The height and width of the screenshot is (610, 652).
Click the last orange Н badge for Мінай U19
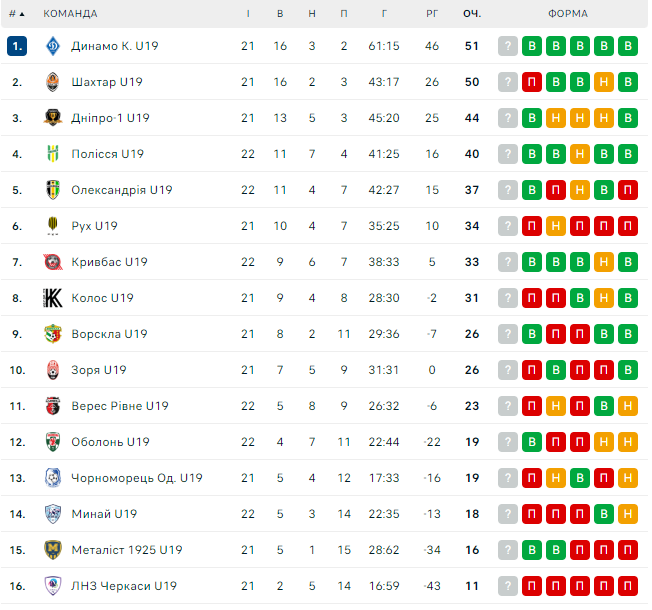pyautogui.click(x=628, y=514)
